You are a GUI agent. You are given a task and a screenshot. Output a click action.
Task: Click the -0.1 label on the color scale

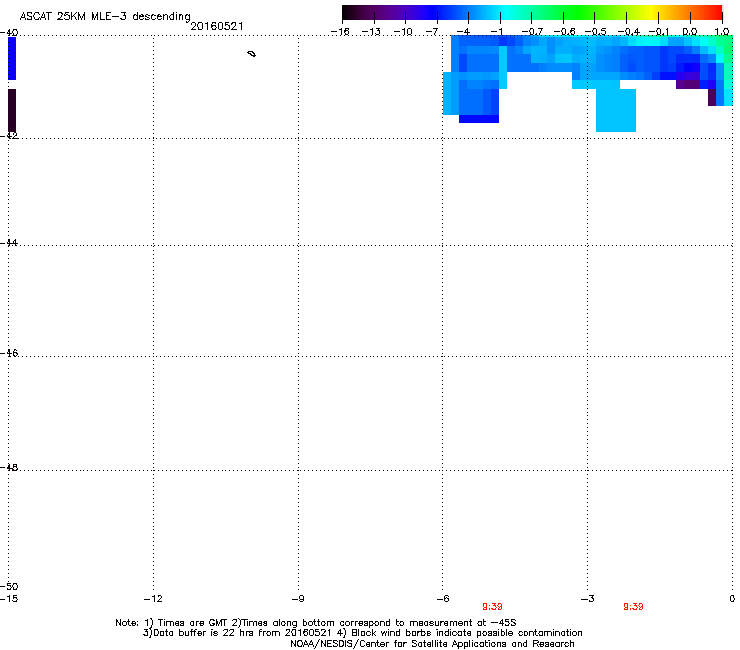click(659, 32)
